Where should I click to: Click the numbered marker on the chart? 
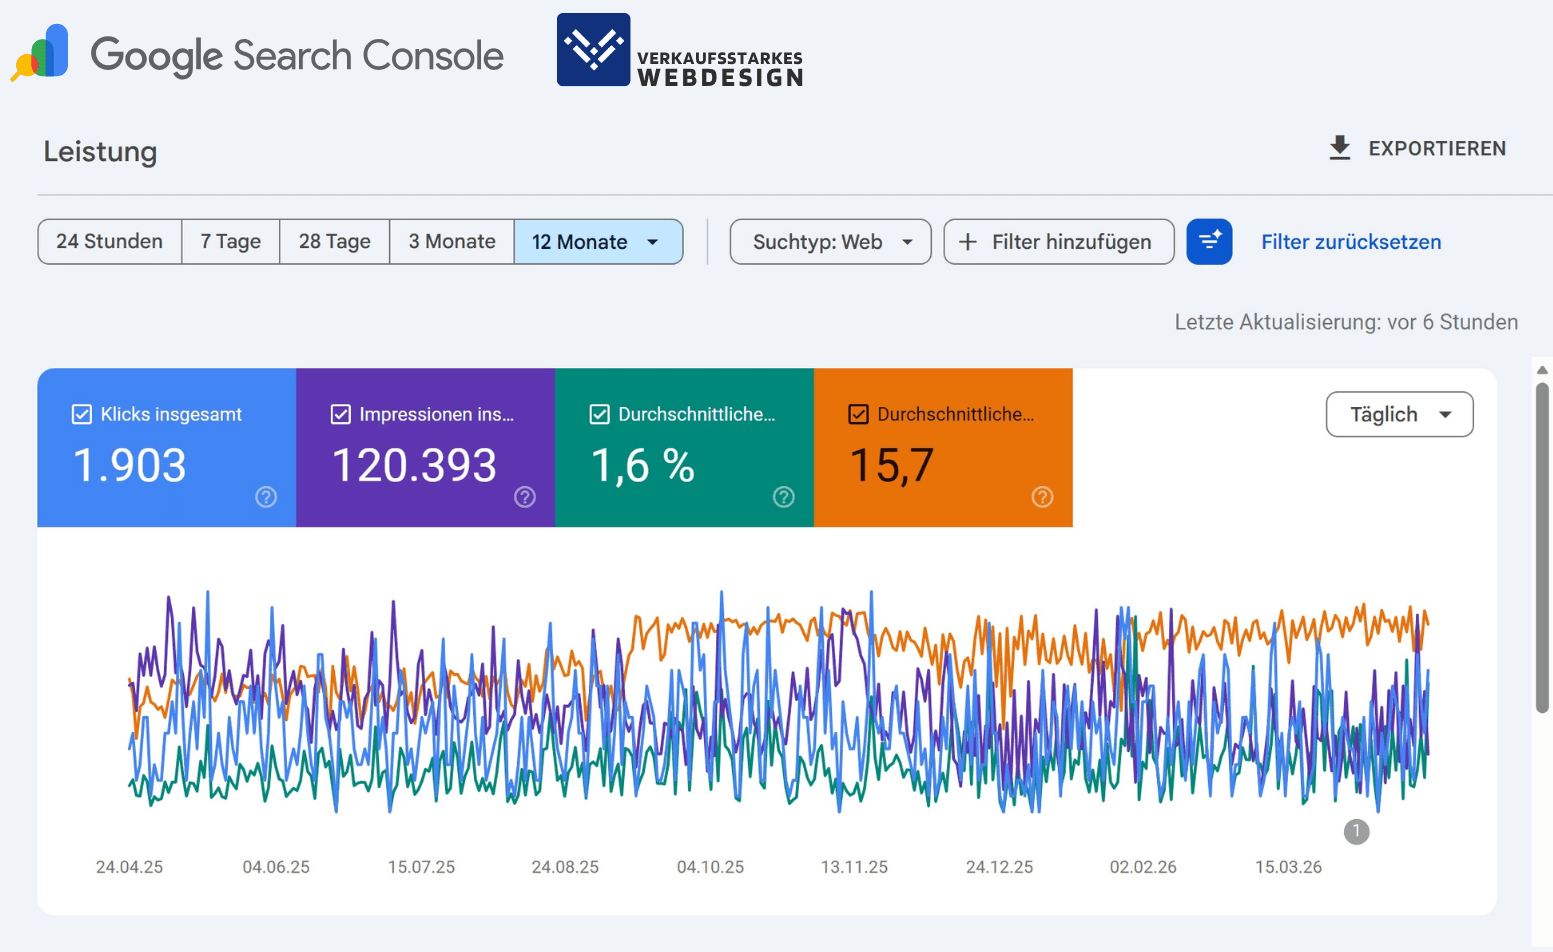1356,831
